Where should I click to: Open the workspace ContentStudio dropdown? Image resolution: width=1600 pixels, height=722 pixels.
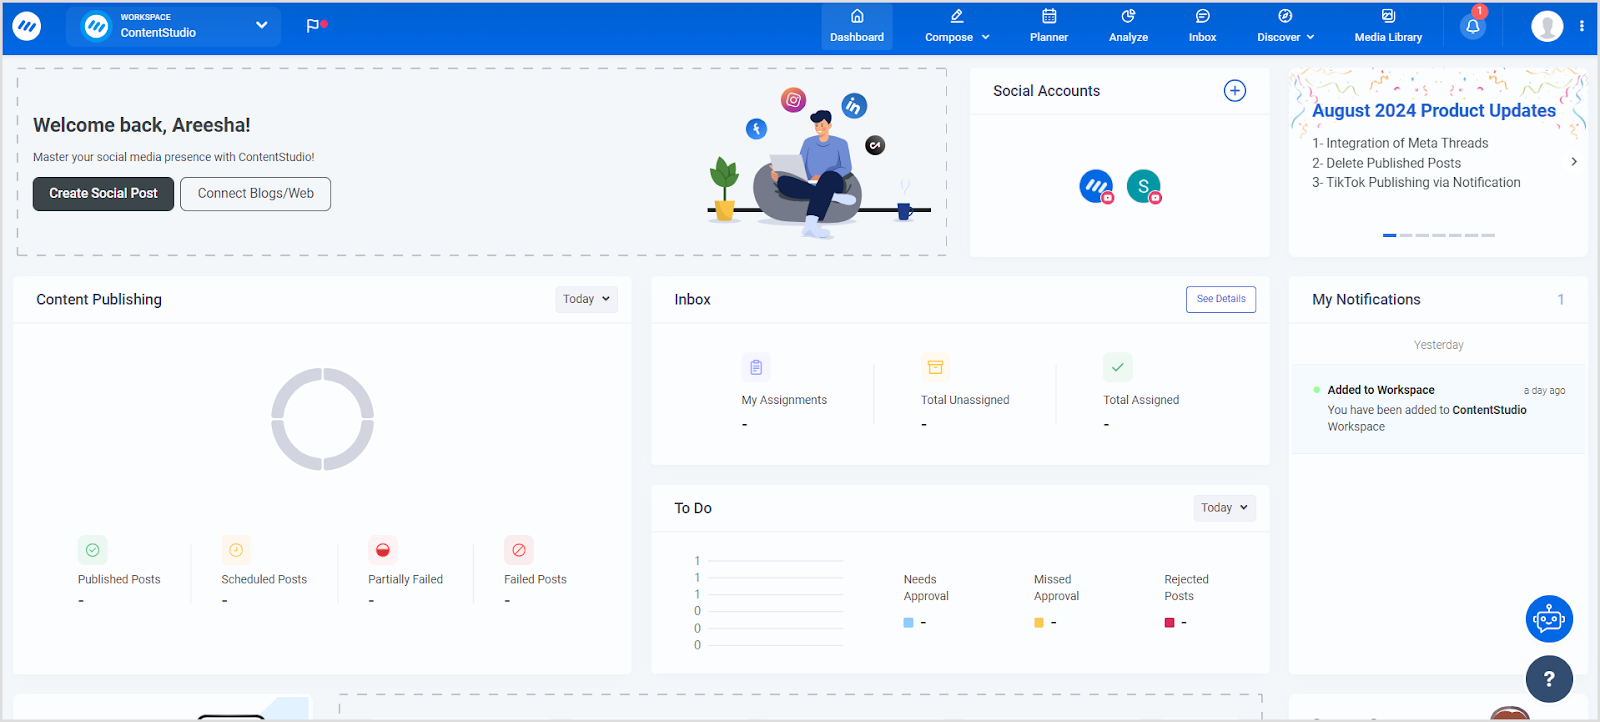click(x=174, y=26)
